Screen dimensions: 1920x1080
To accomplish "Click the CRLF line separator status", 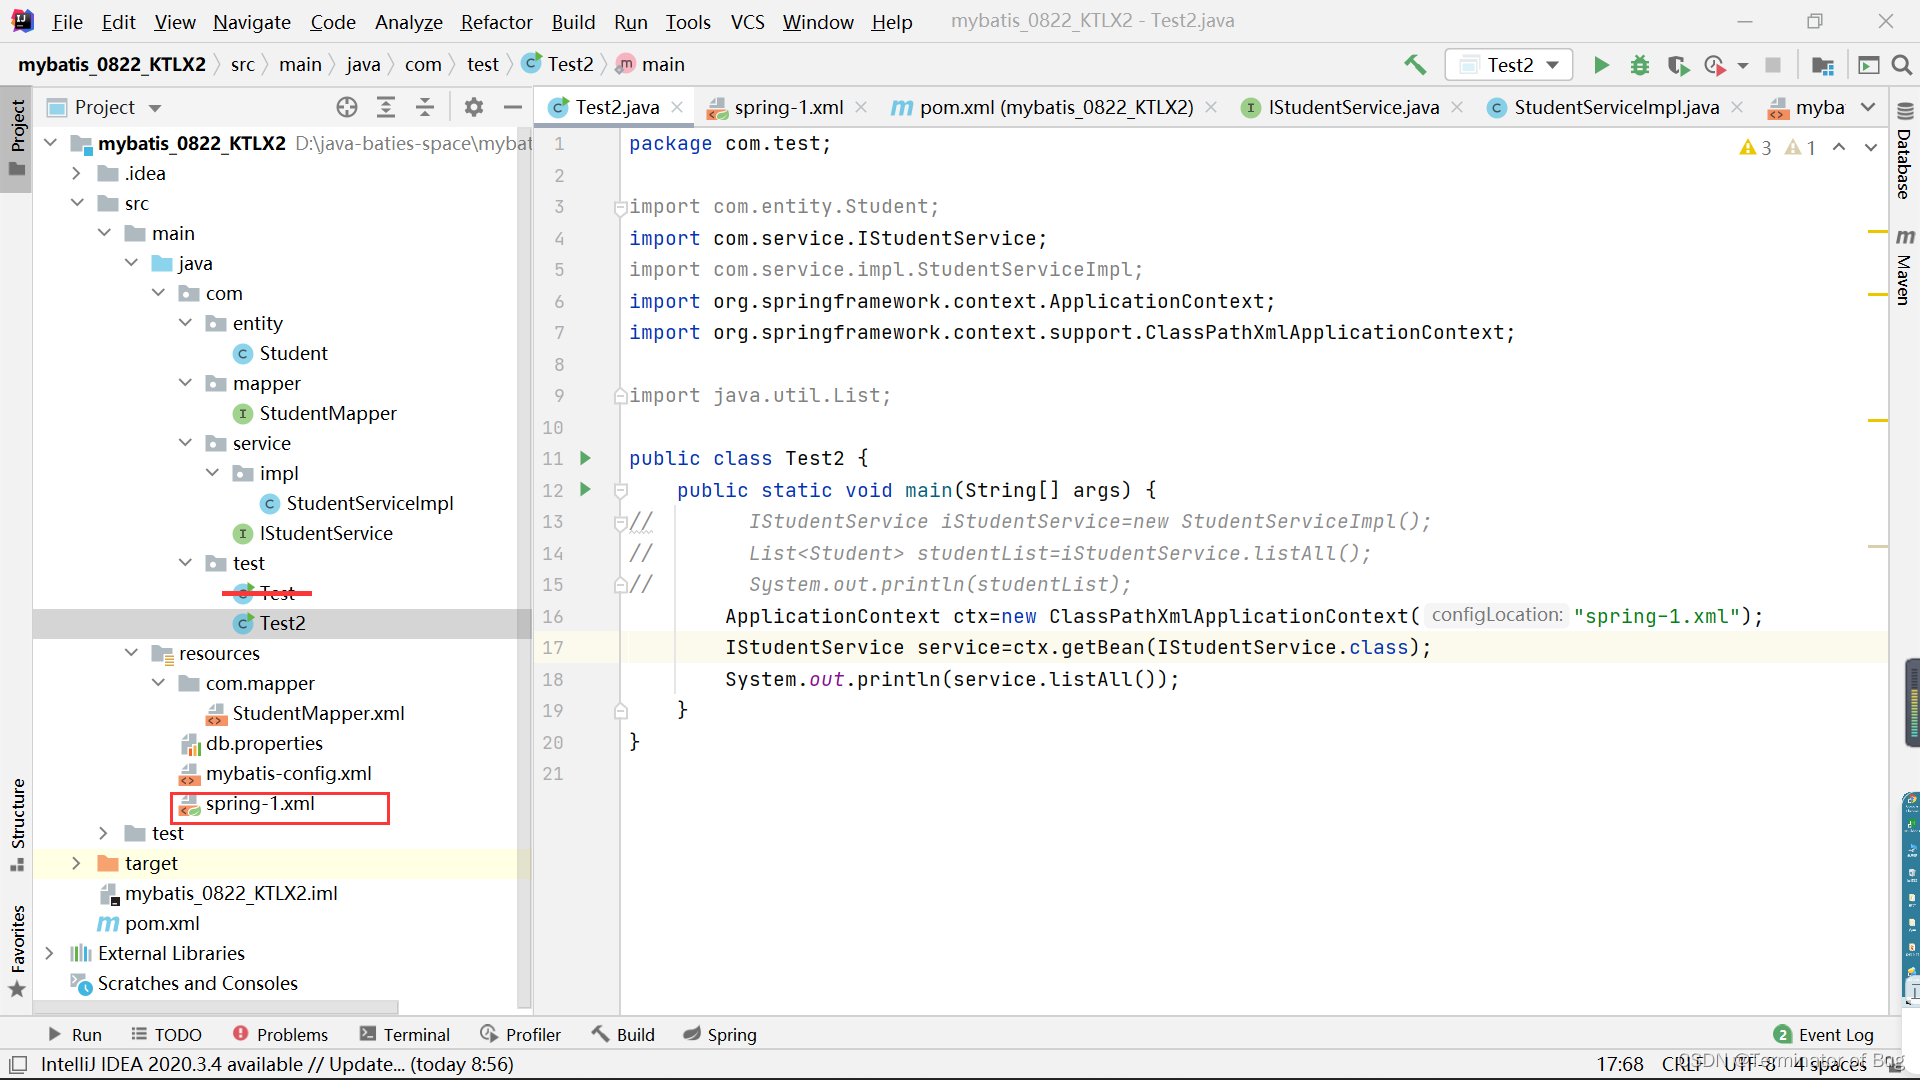I will pos(1682,1064).
